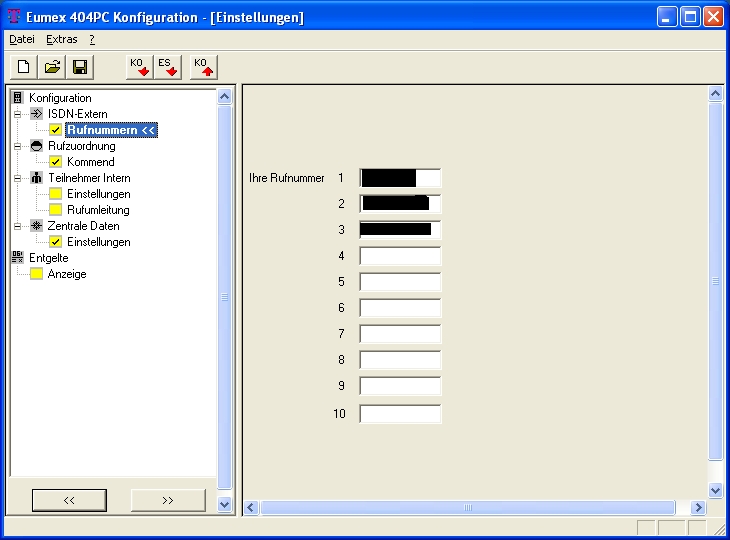730x540 pixels.
Task: Save configuration with floppy disk icon
Action: pyautogui.click(x=80, y=67)
